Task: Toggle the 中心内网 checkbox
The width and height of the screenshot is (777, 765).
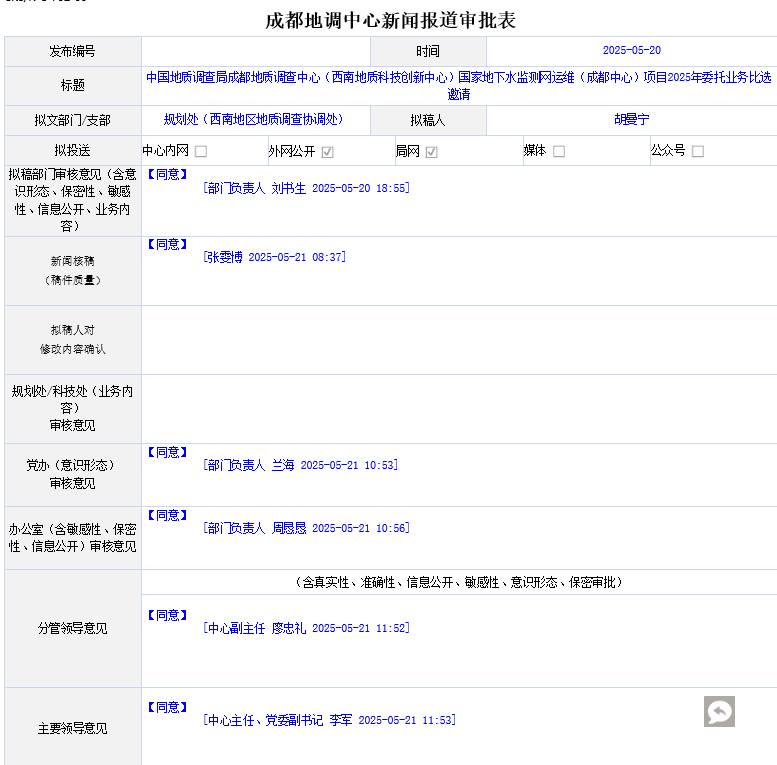Action: pos(201,152)
